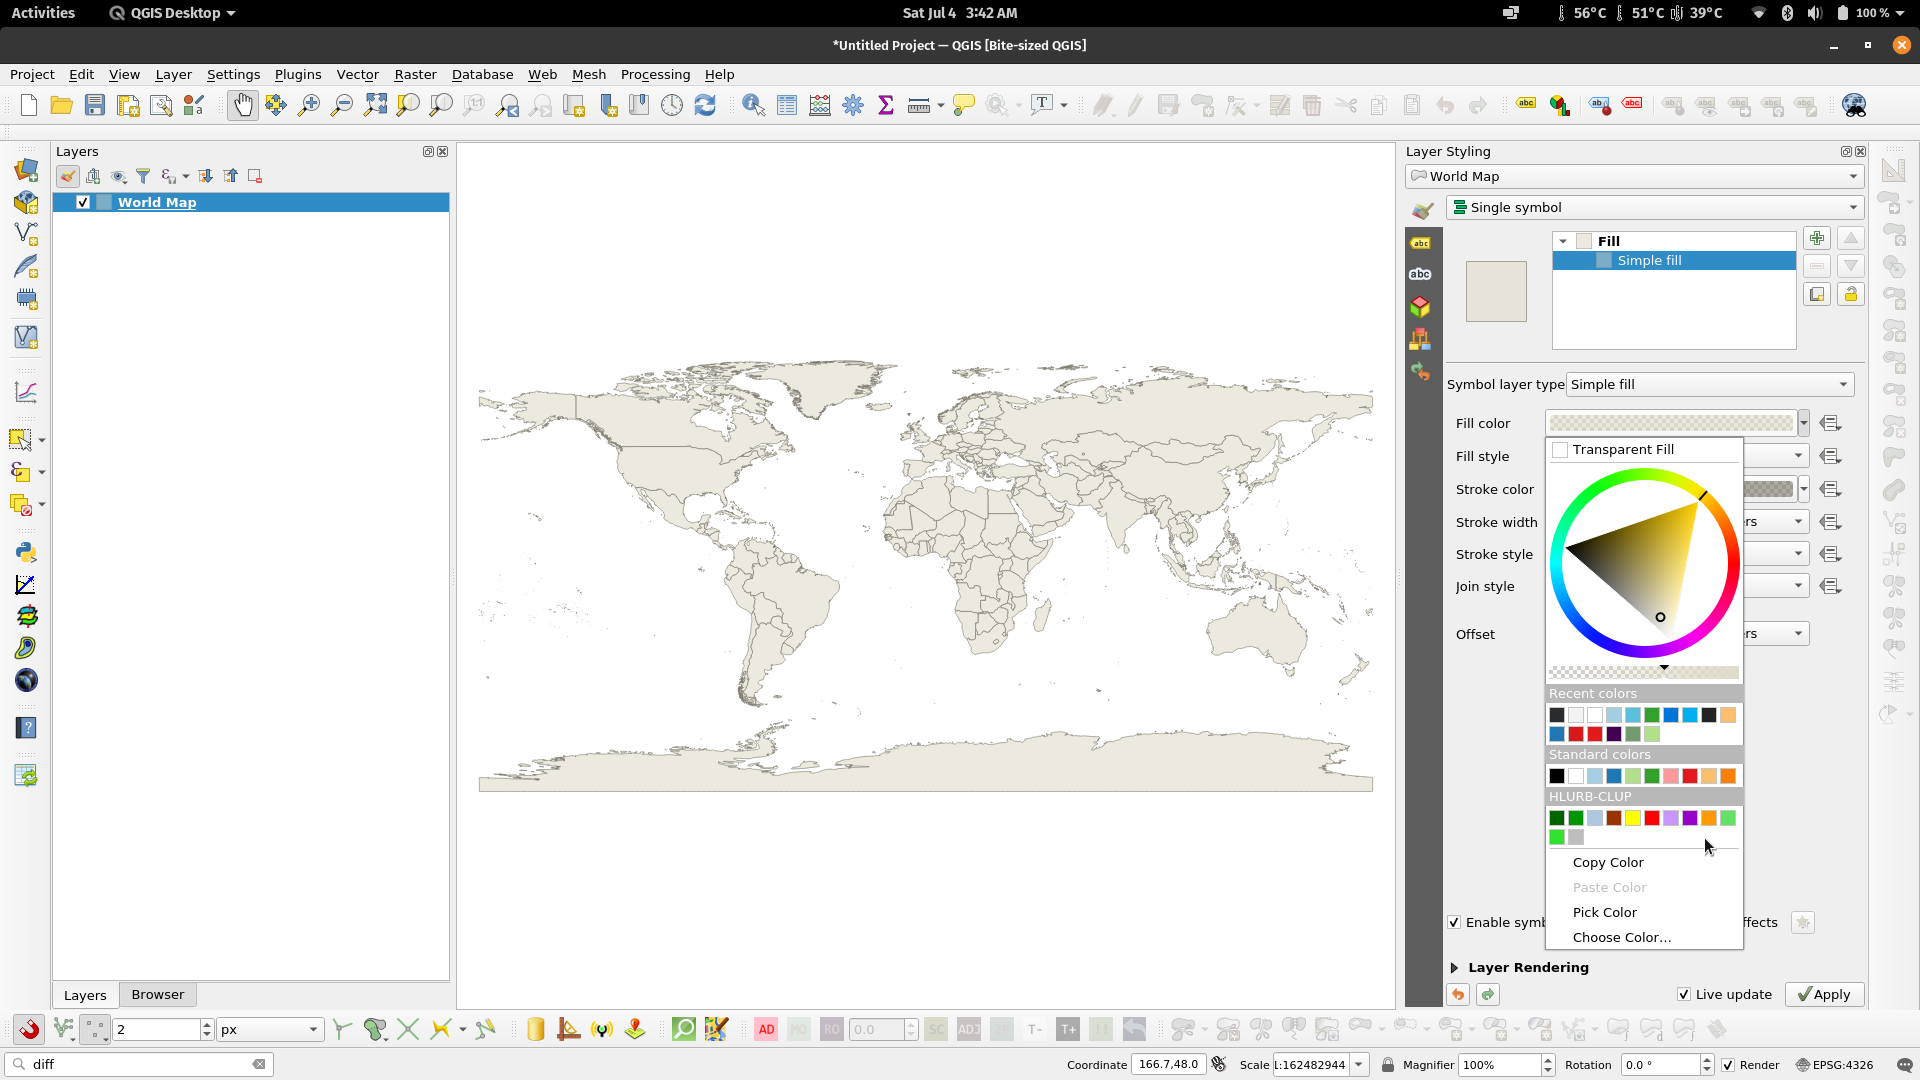
Task: Open the Single symbol renderer dropdown
Action: point(1655,207)
